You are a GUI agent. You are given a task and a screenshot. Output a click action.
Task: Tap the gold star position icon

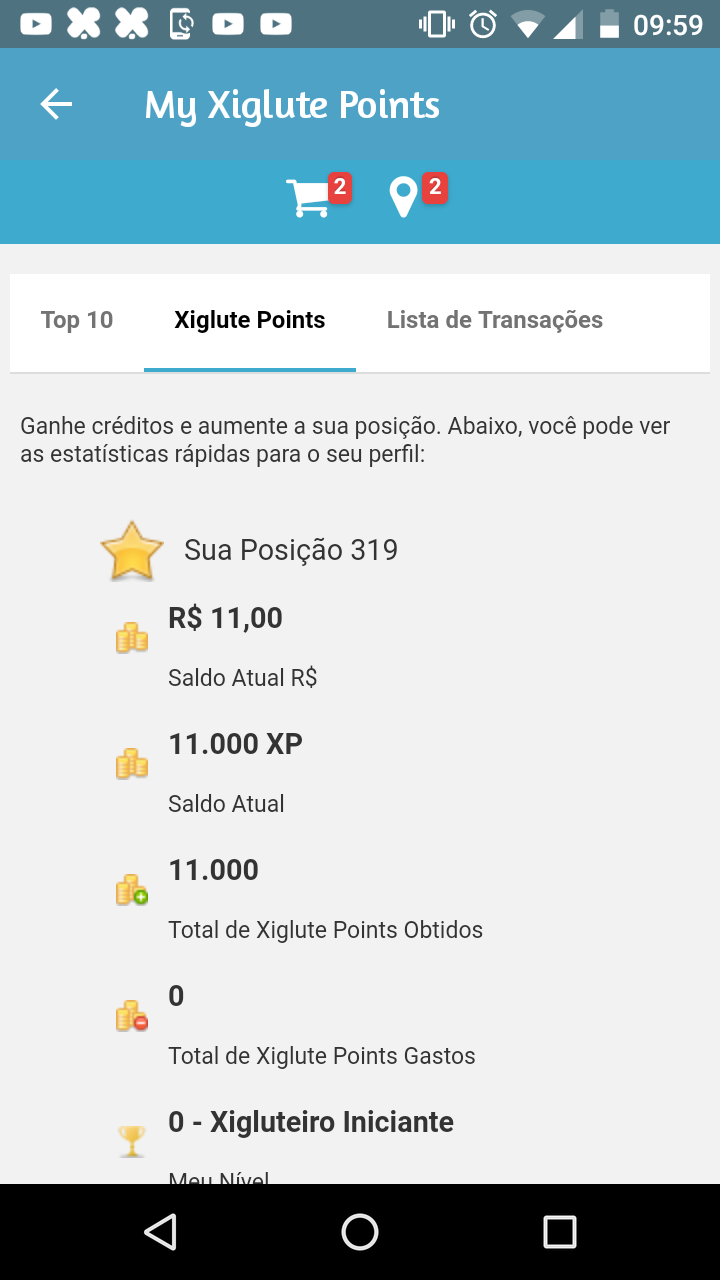[x=132, y=551]
